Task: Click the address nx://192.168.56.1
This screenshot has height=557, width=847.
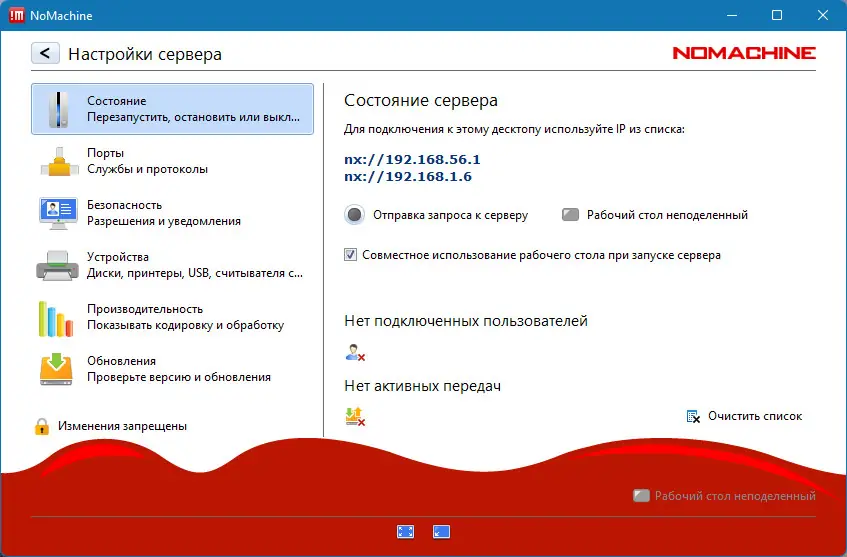Action: [412, 159]
